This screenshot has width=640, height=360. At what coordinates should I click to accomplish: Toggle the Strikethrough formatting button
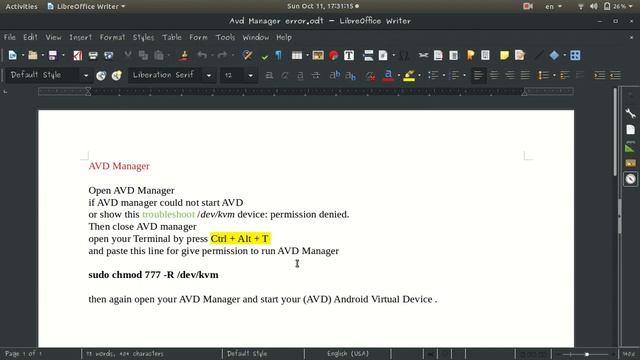(316, 75)
